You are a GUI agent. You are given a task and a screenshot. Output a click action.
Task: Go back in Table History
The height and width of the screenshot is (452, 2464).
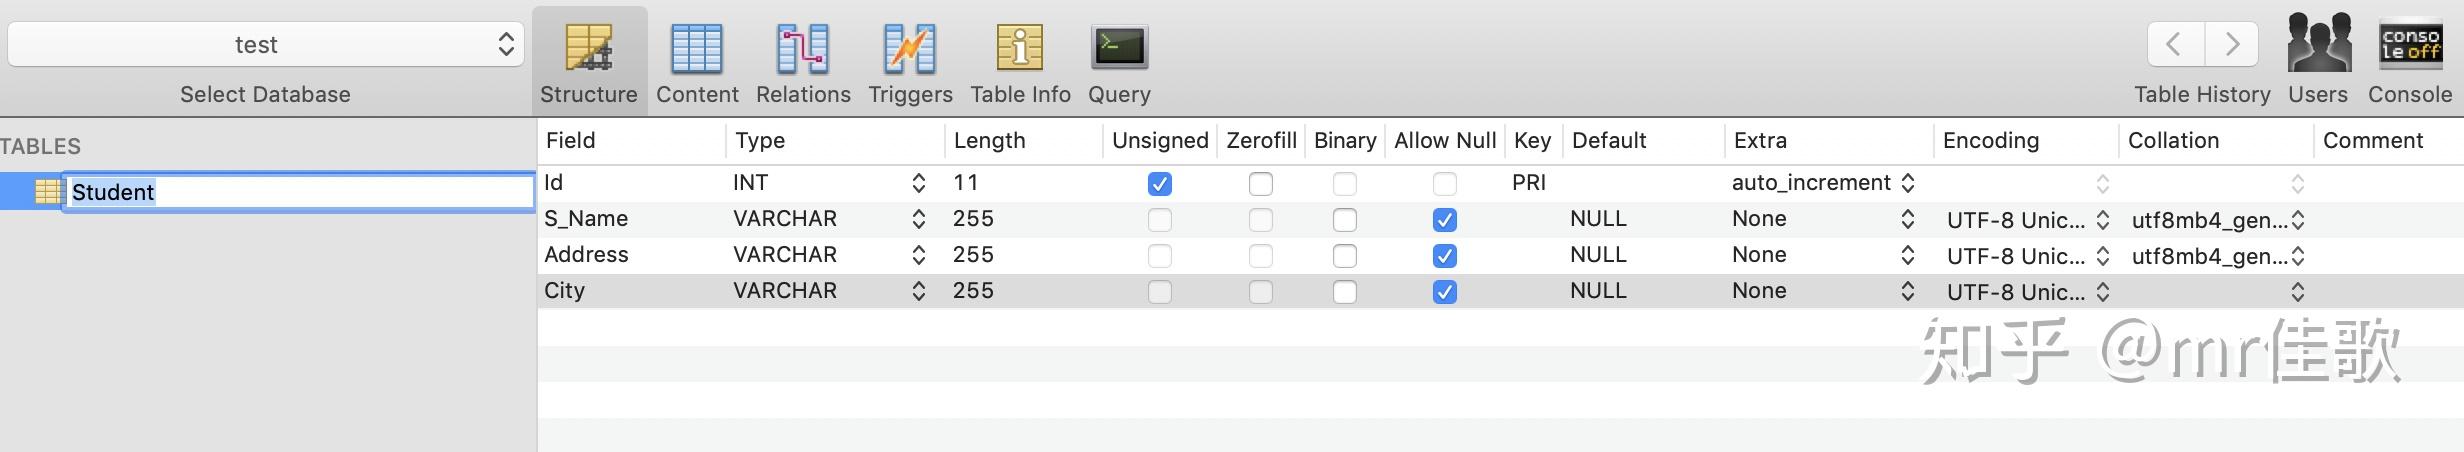click(2173, 44)
